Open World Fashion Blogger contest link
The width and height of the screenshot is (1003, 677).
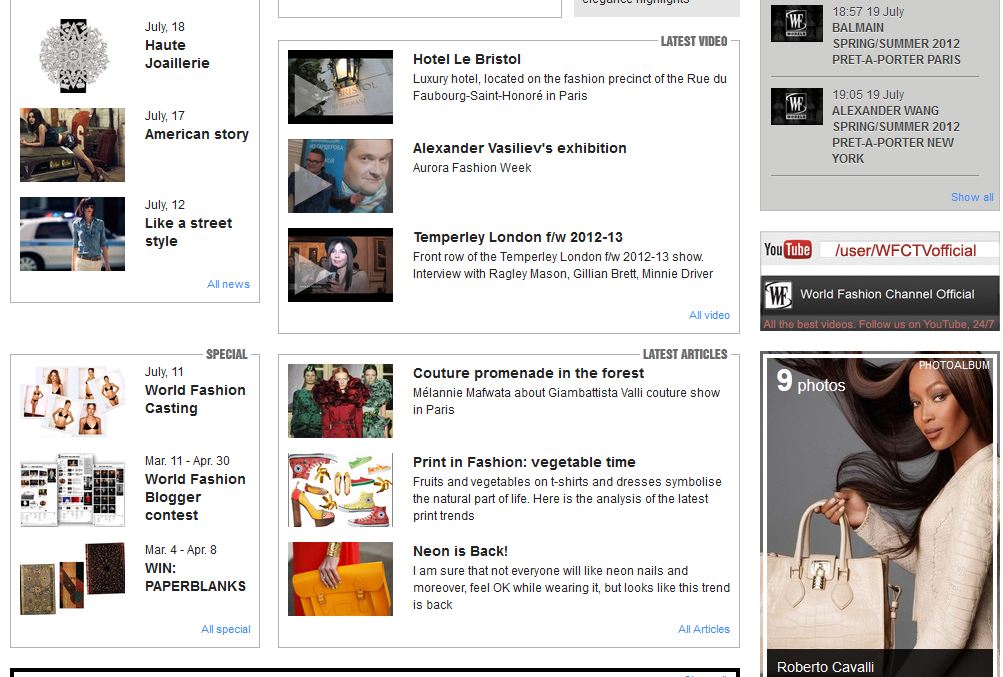coord(195,497)
